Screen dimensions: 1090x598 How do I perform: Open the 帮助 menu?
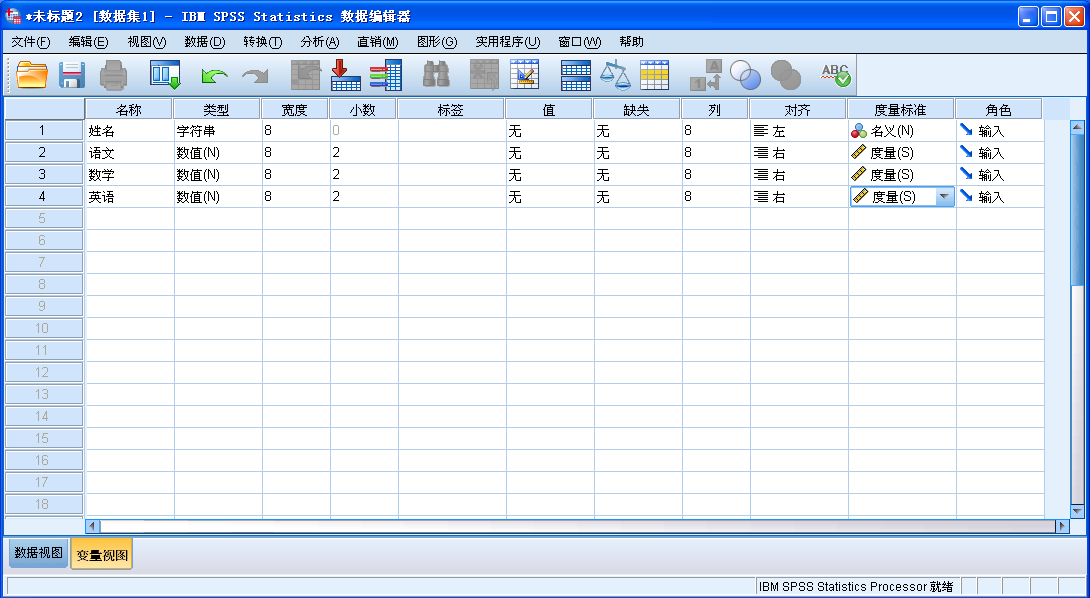[631, 42]
